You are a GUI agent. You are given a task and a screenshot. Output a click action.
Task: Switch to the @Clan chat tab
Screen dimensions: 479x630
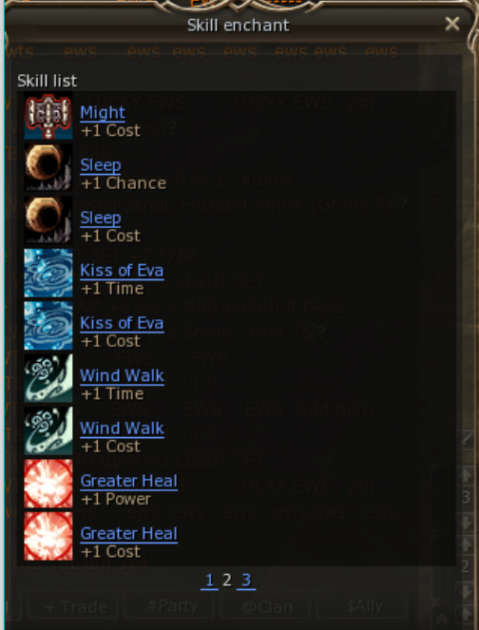267,607
